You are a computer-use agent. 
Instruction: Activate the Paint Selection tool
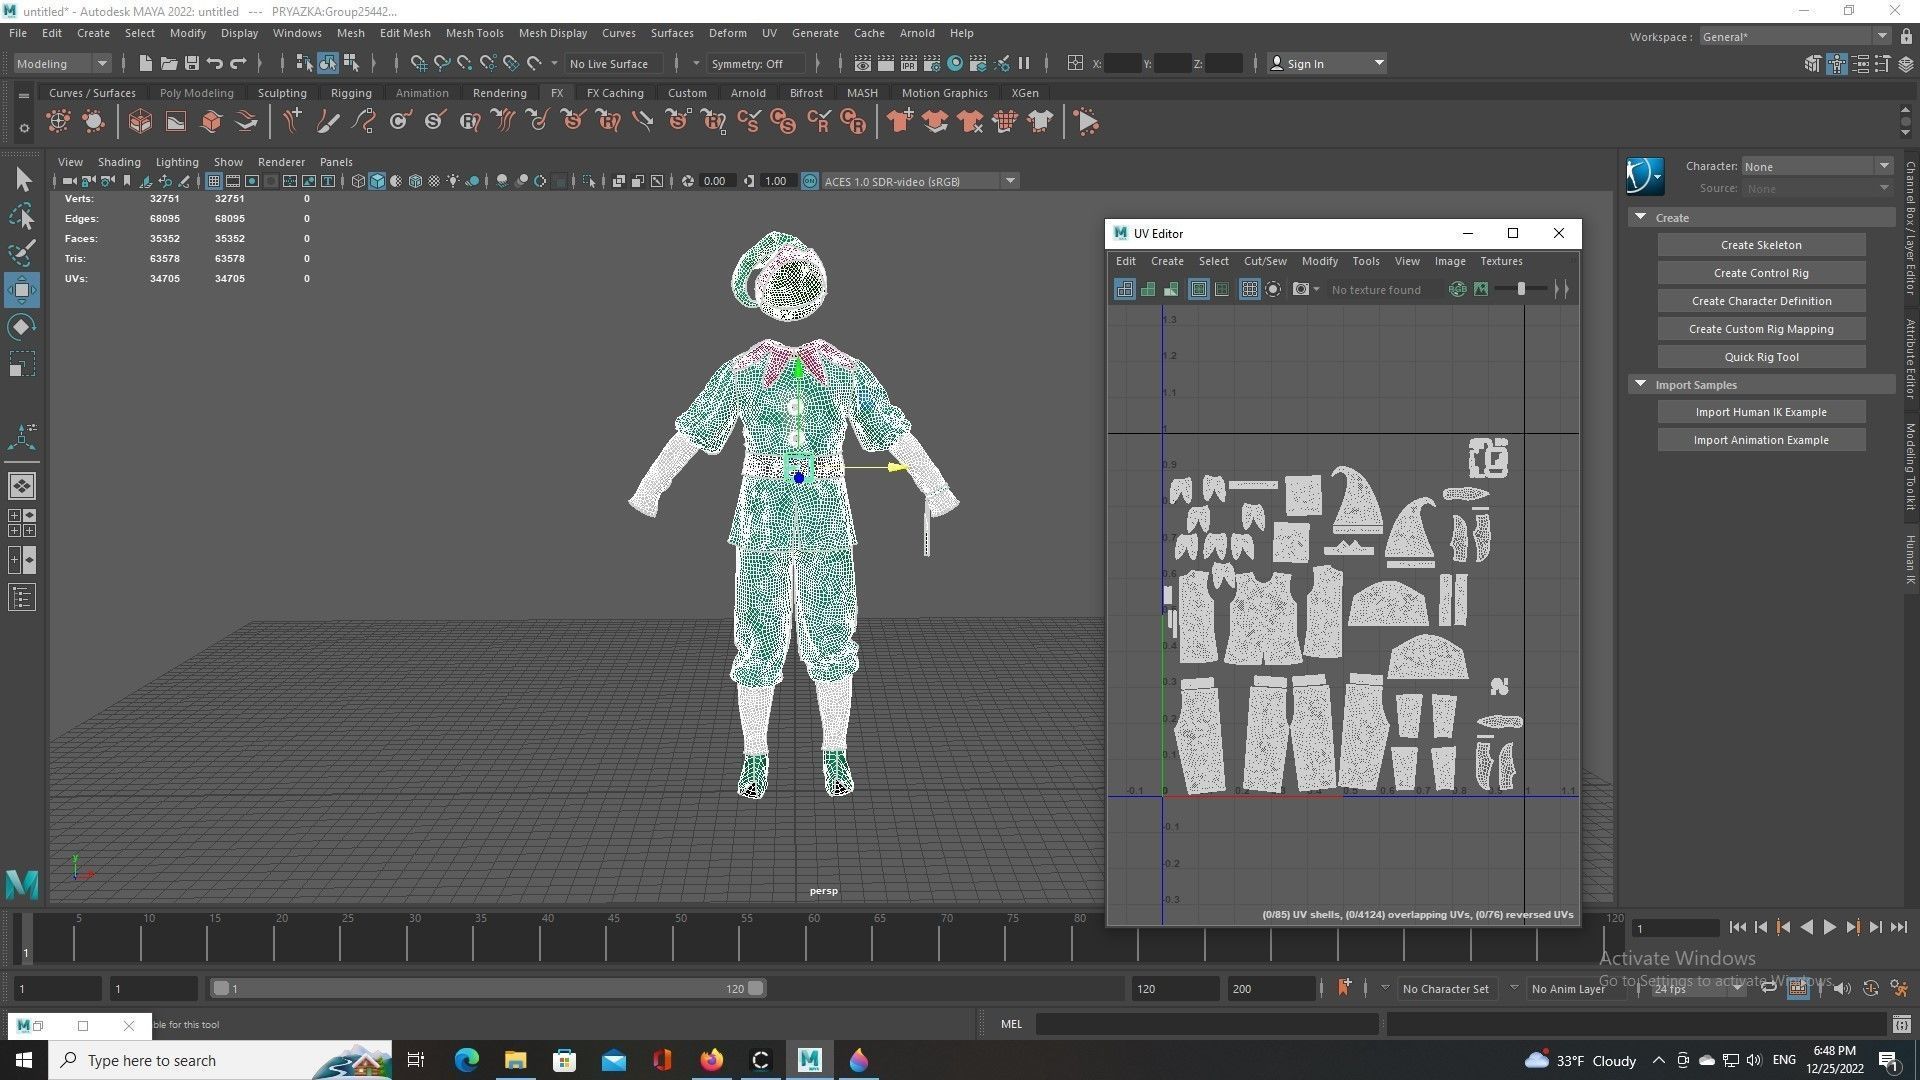pos(23,252)
